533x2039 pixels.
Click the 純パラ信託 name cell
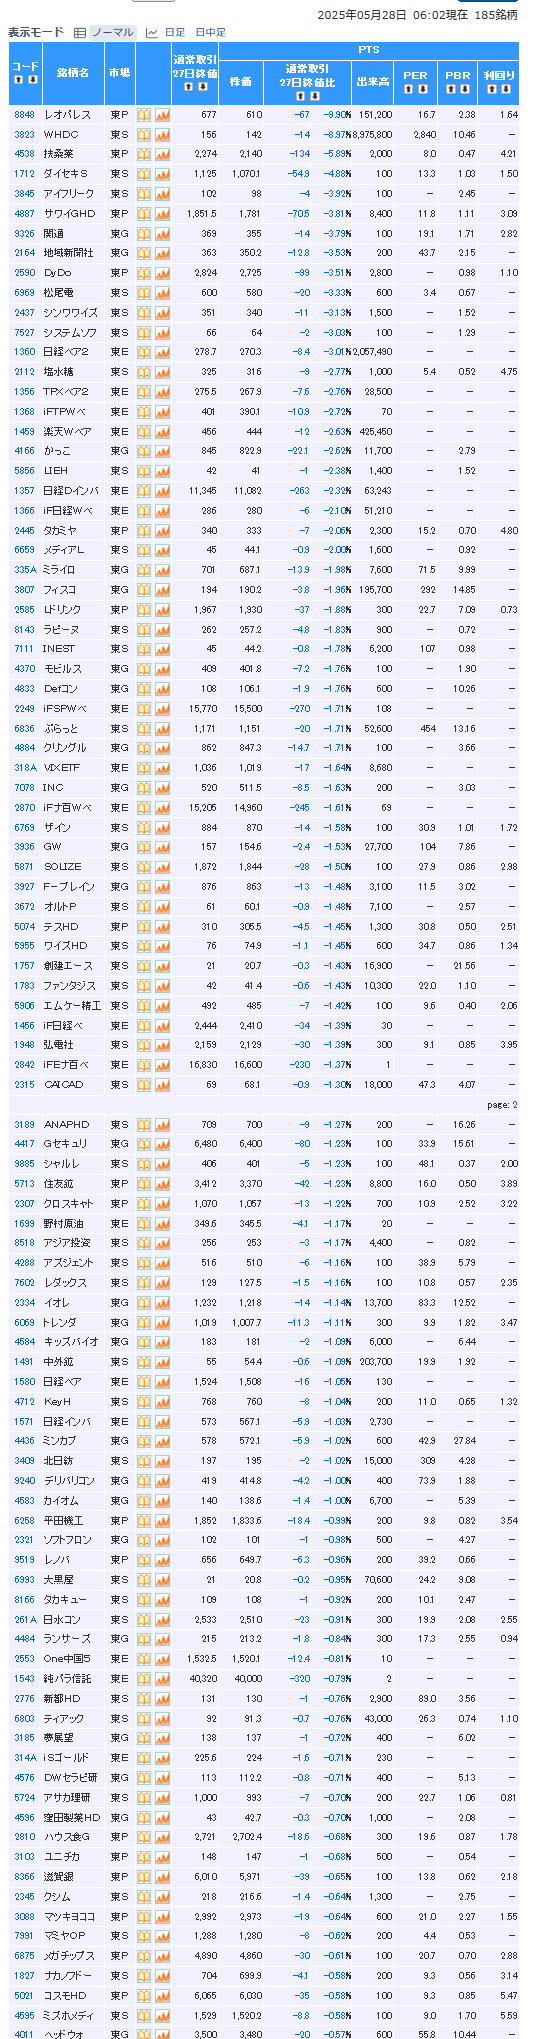[x=72, y=1678]
